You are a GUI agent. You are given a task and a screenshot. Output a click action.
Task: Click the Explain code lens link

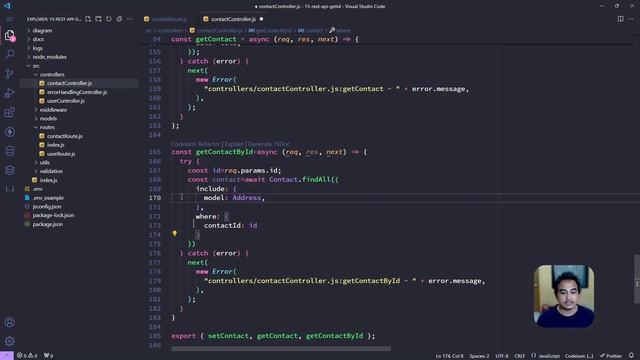pos(234,144)
